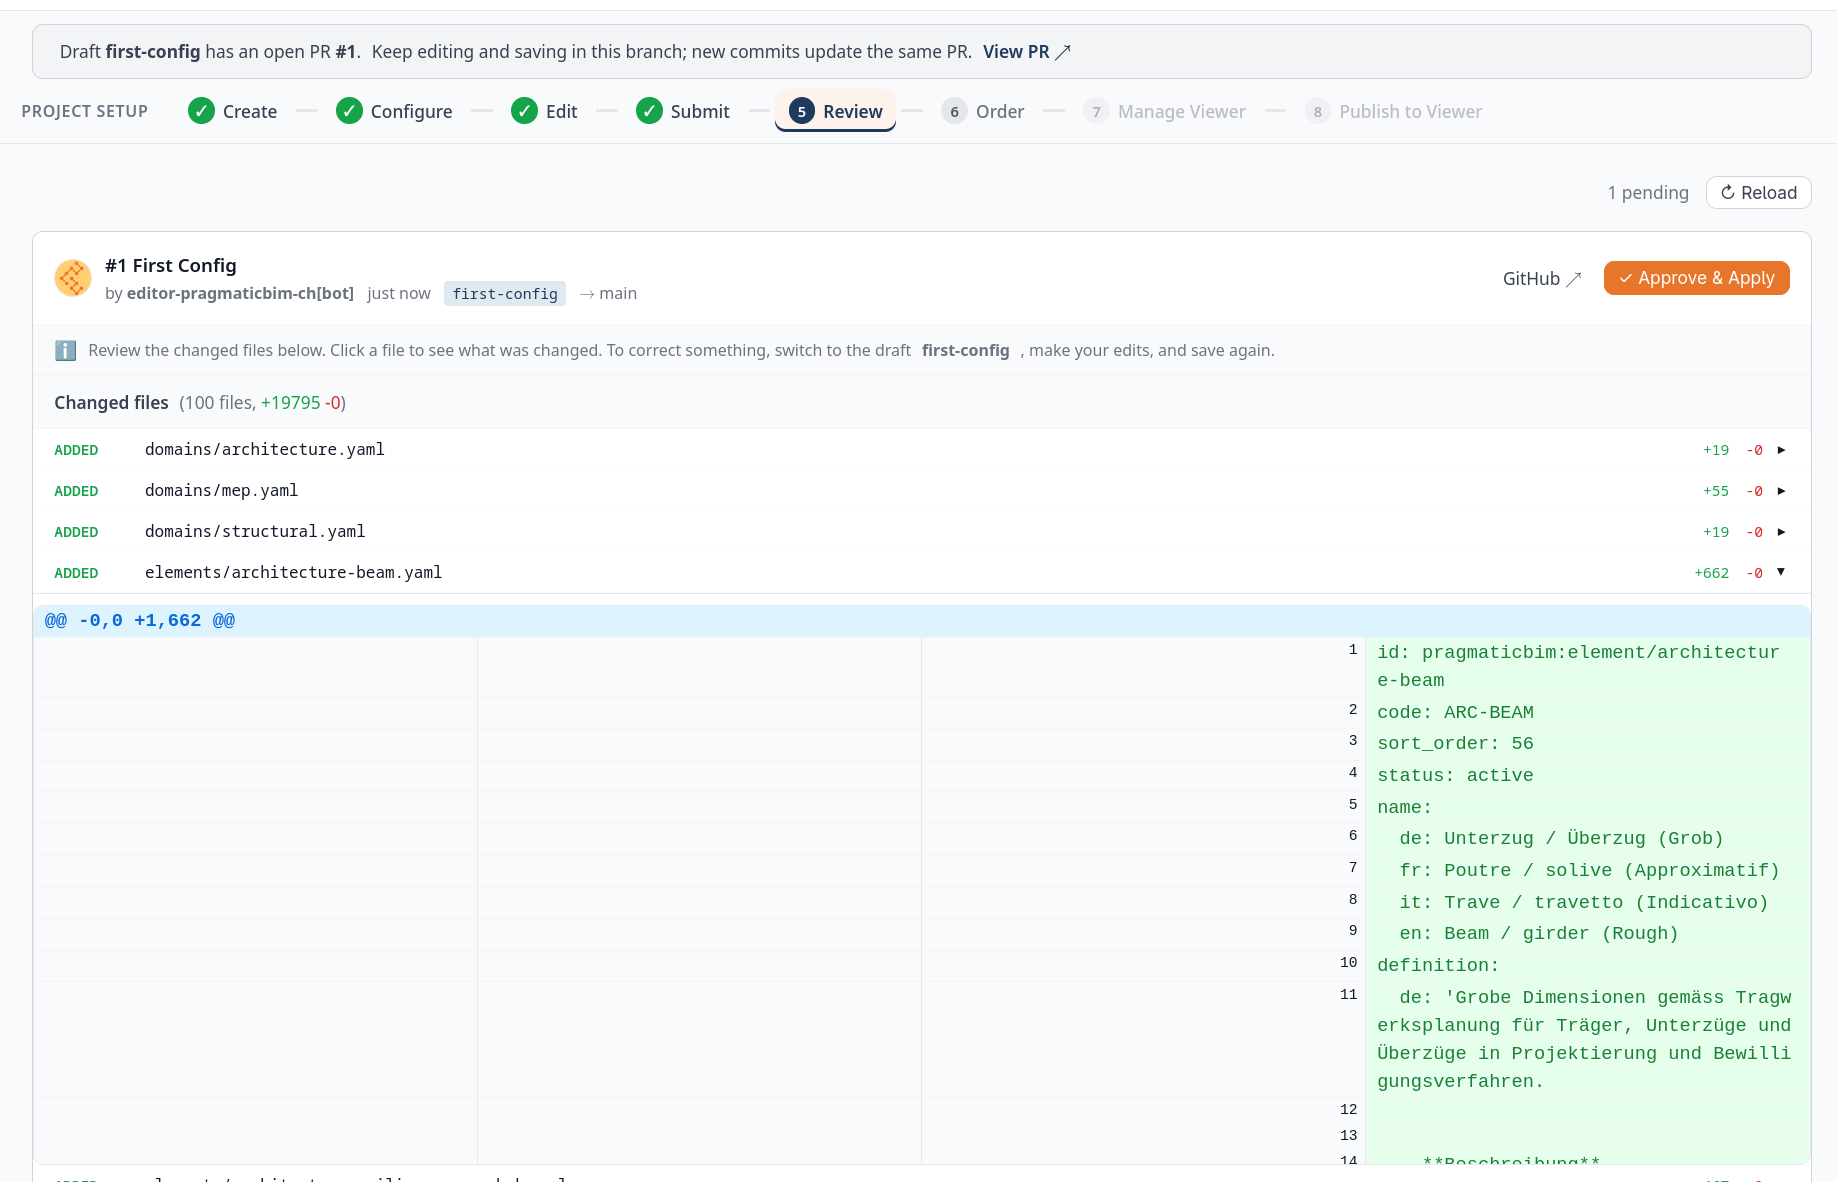Click diff line 'en: Beam / girder (Rough)'
Image resolution: width=1837 pixels, height=1182 pixels.
coord(1539,934)
